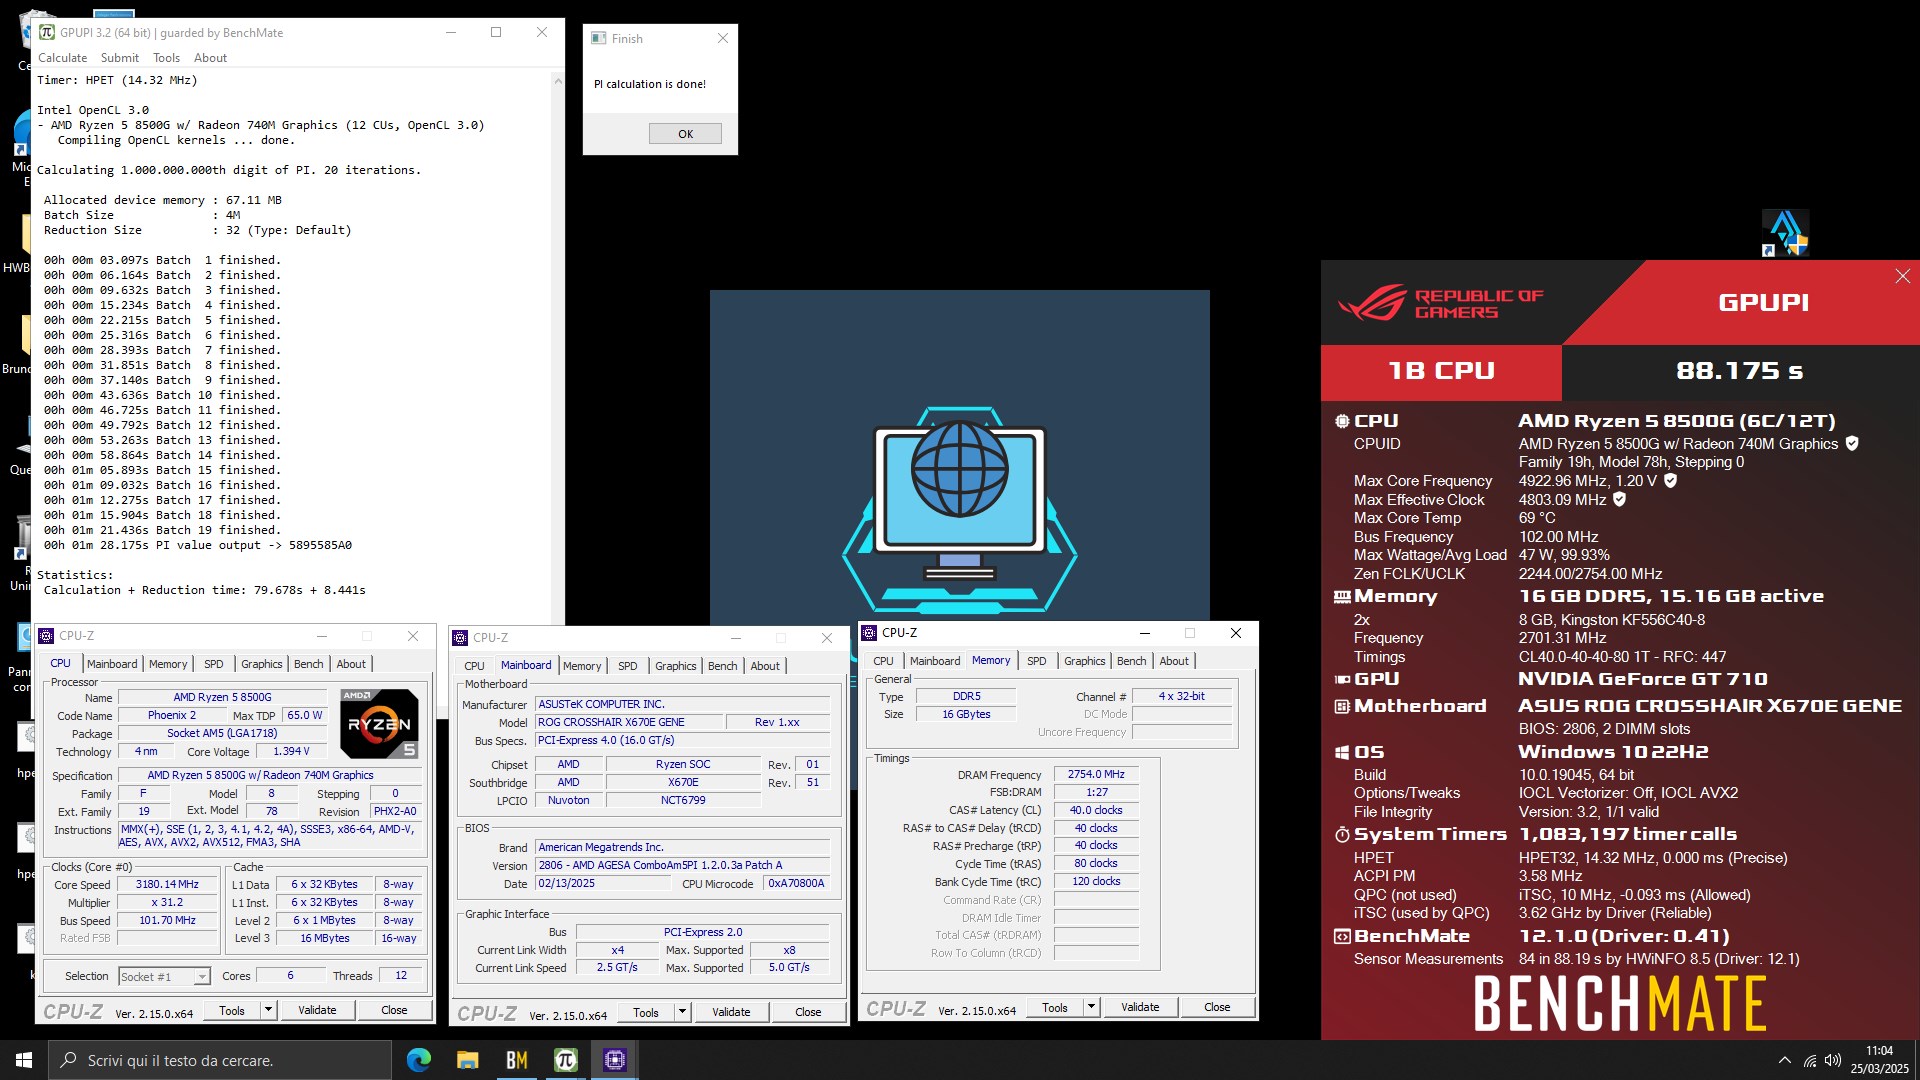
Task: Click OK in the Finish dialog
Action: pyautogui.click(x=685, y=134)
